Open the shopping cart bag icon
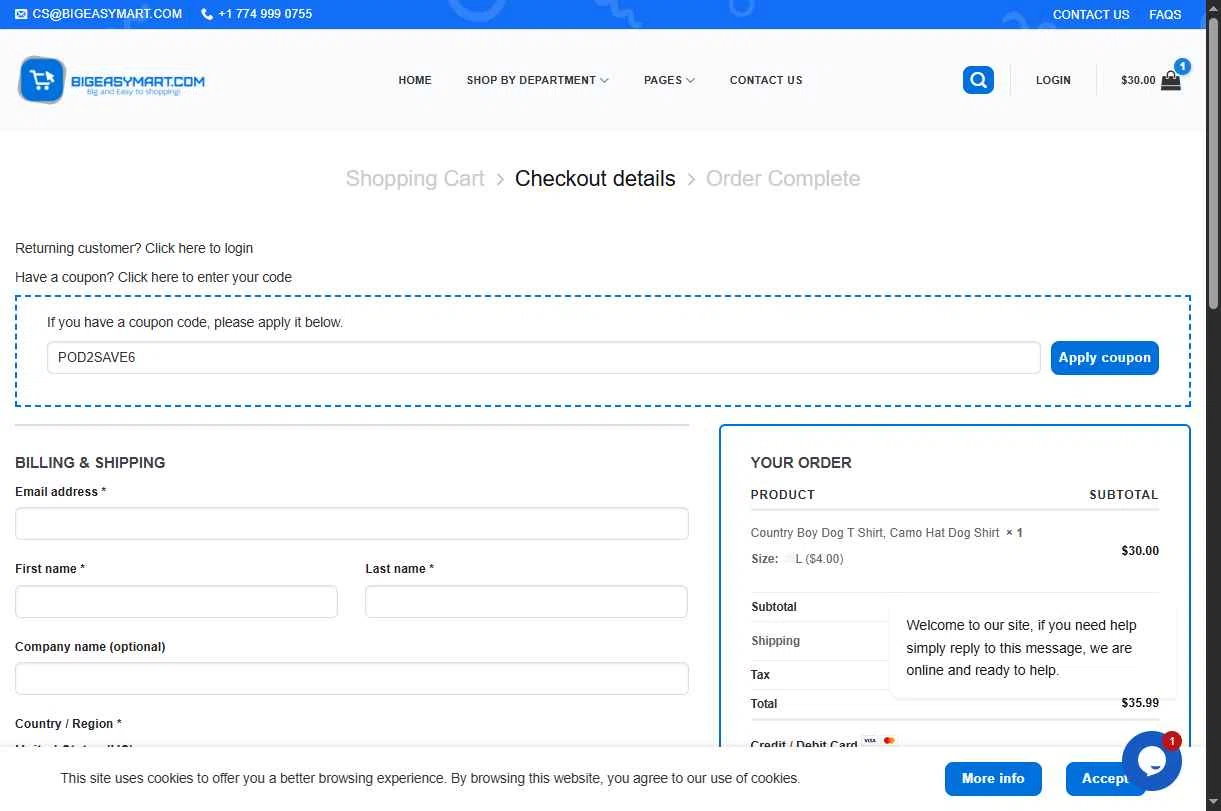The image size is (1221, 811). 1171,81
